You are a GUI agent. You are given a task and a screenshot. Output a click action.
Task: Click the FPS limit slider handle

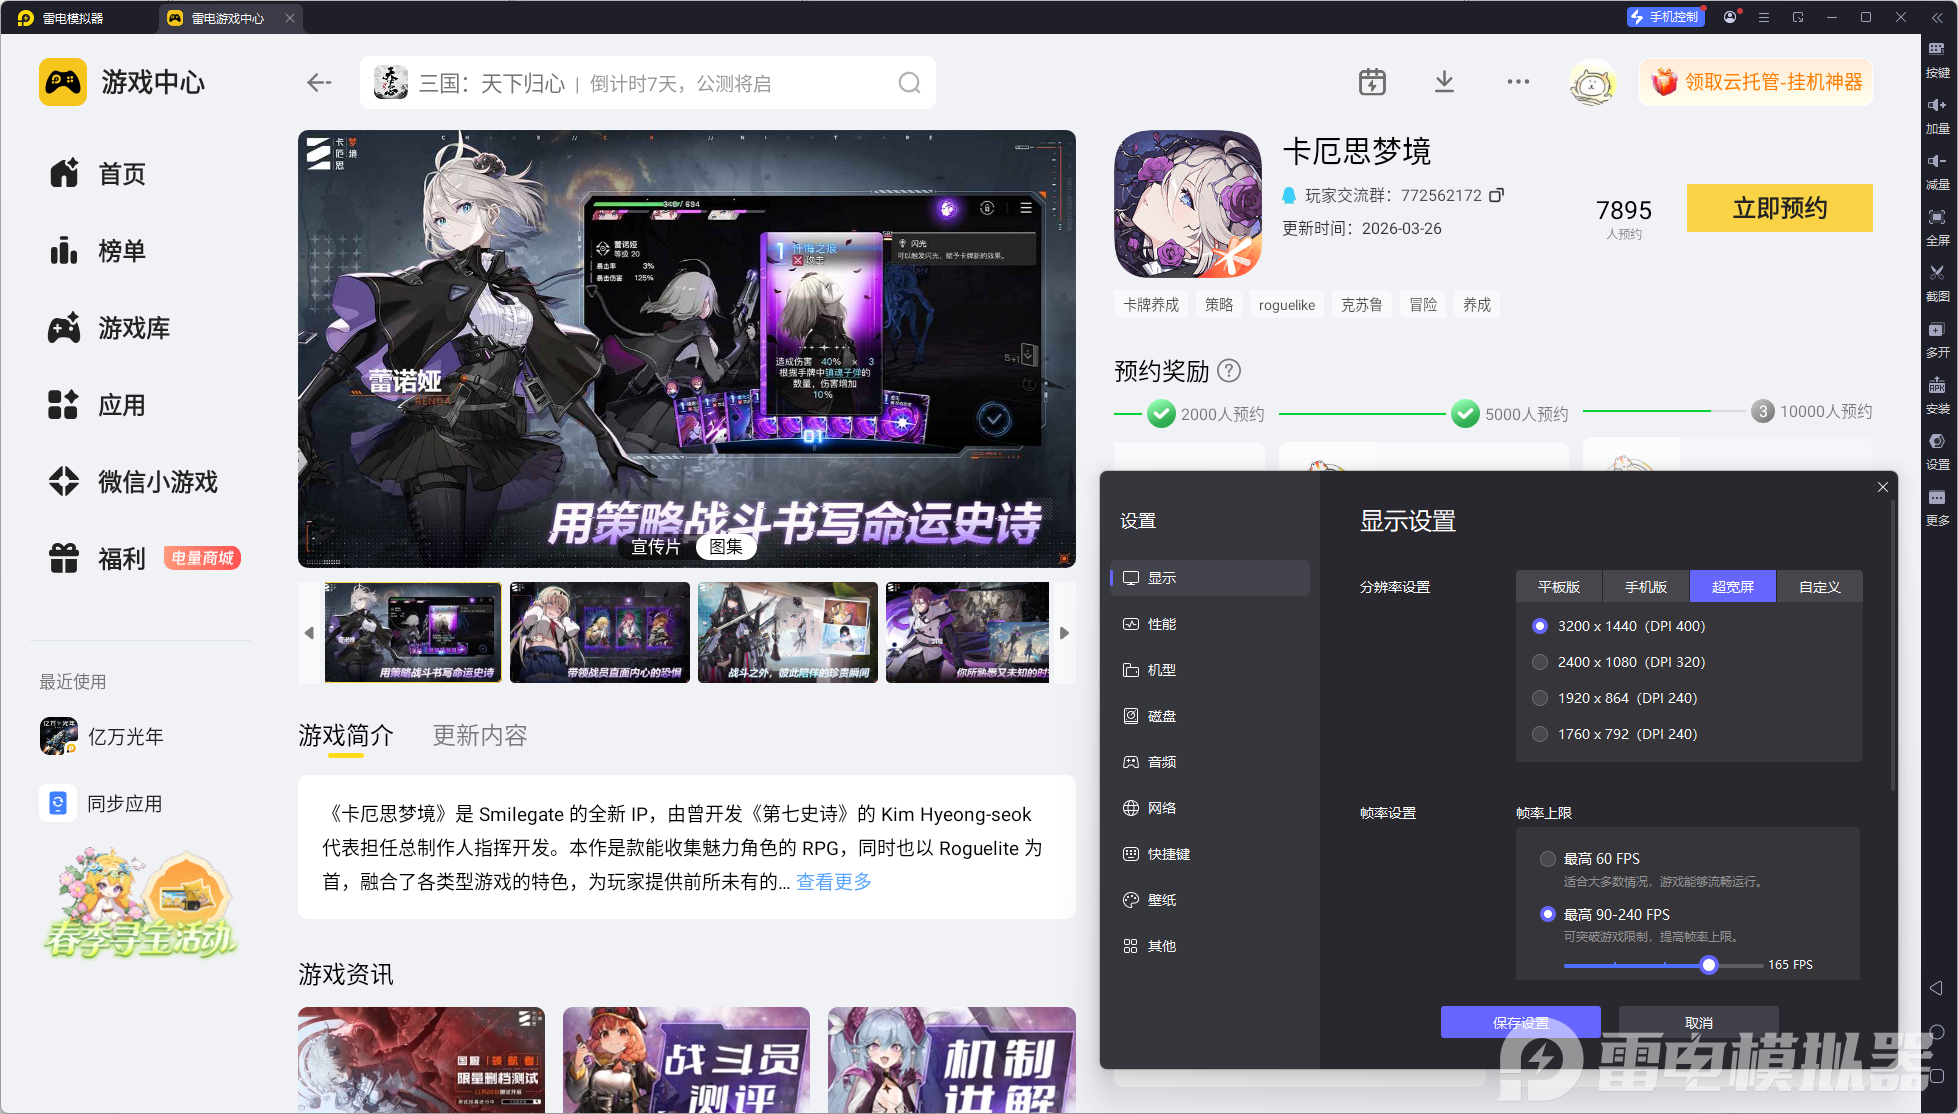(1709, 965)
